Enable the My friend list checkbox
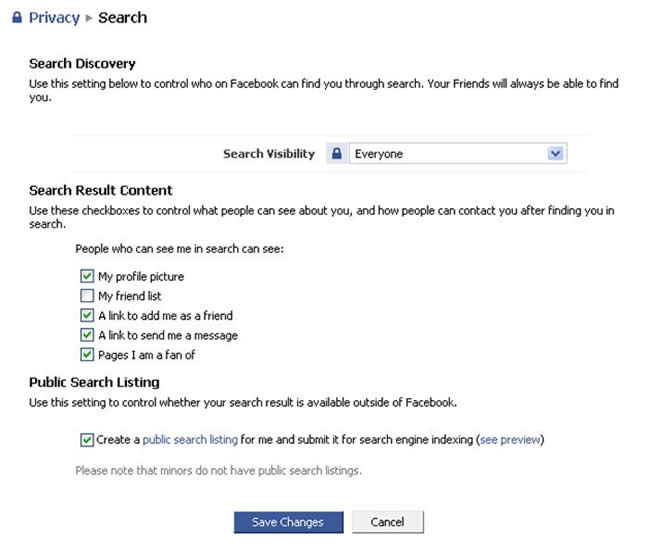650x552 pixels. coord(87,295)
